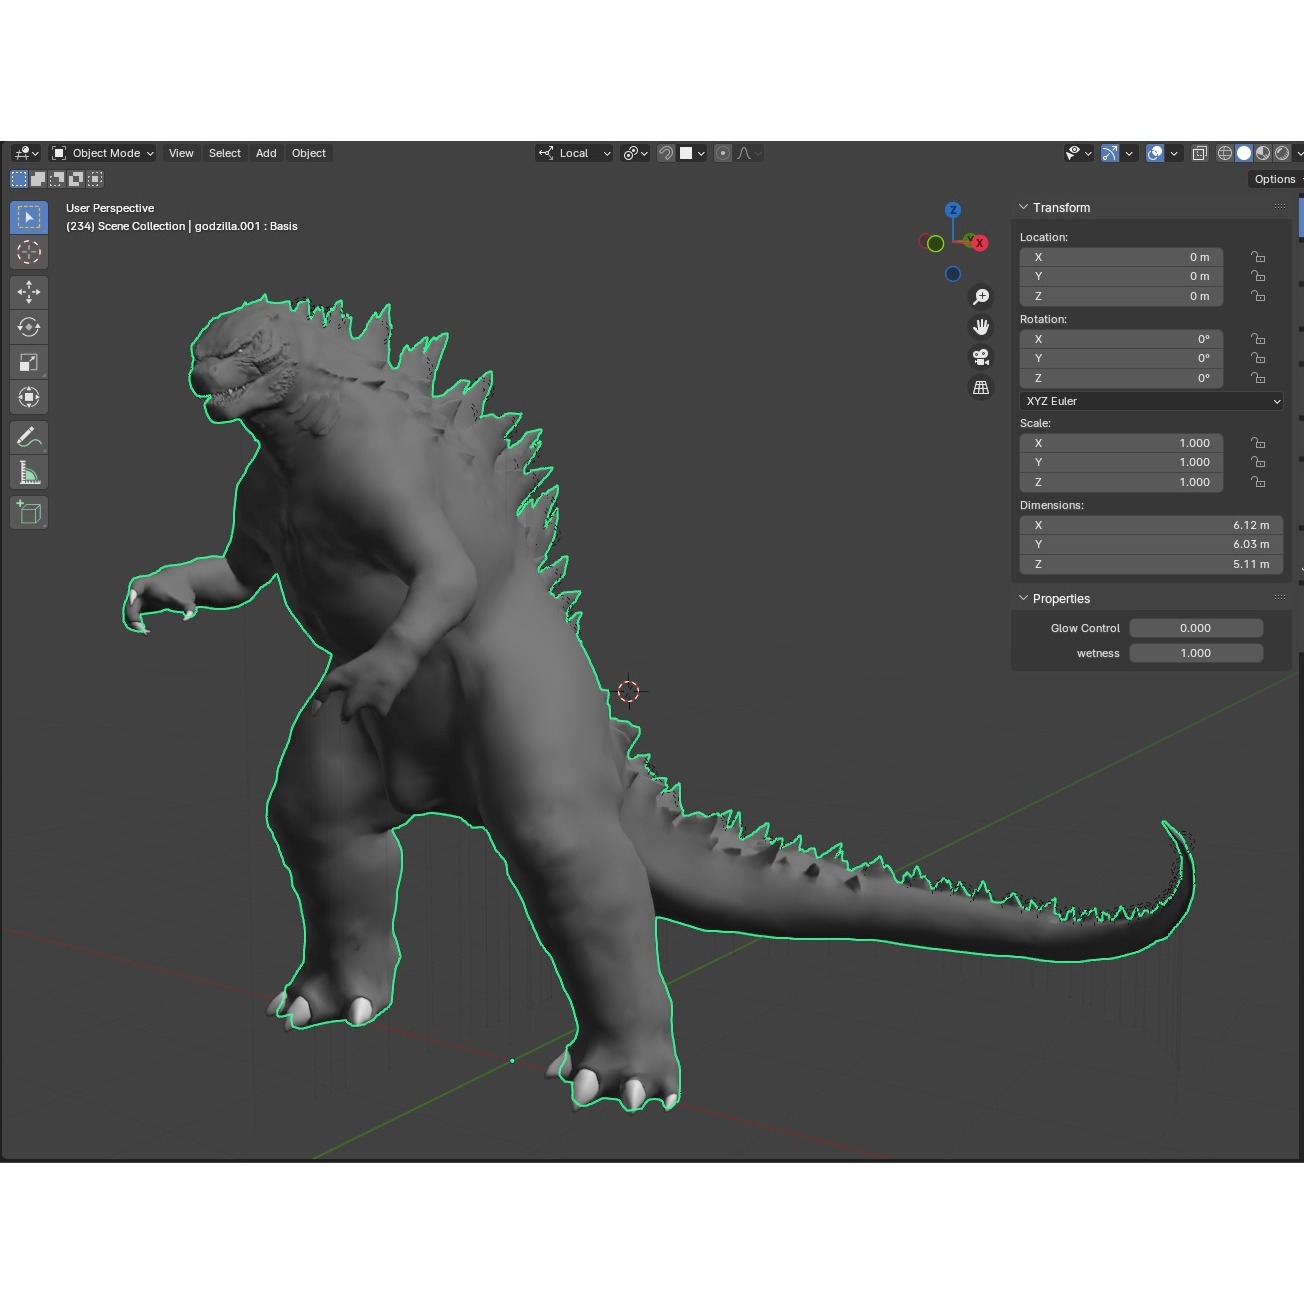The height and width of the screenshot is (1304, 1304).
Task: Adjust the Glow Control slider
Action: click(1196, 628)
